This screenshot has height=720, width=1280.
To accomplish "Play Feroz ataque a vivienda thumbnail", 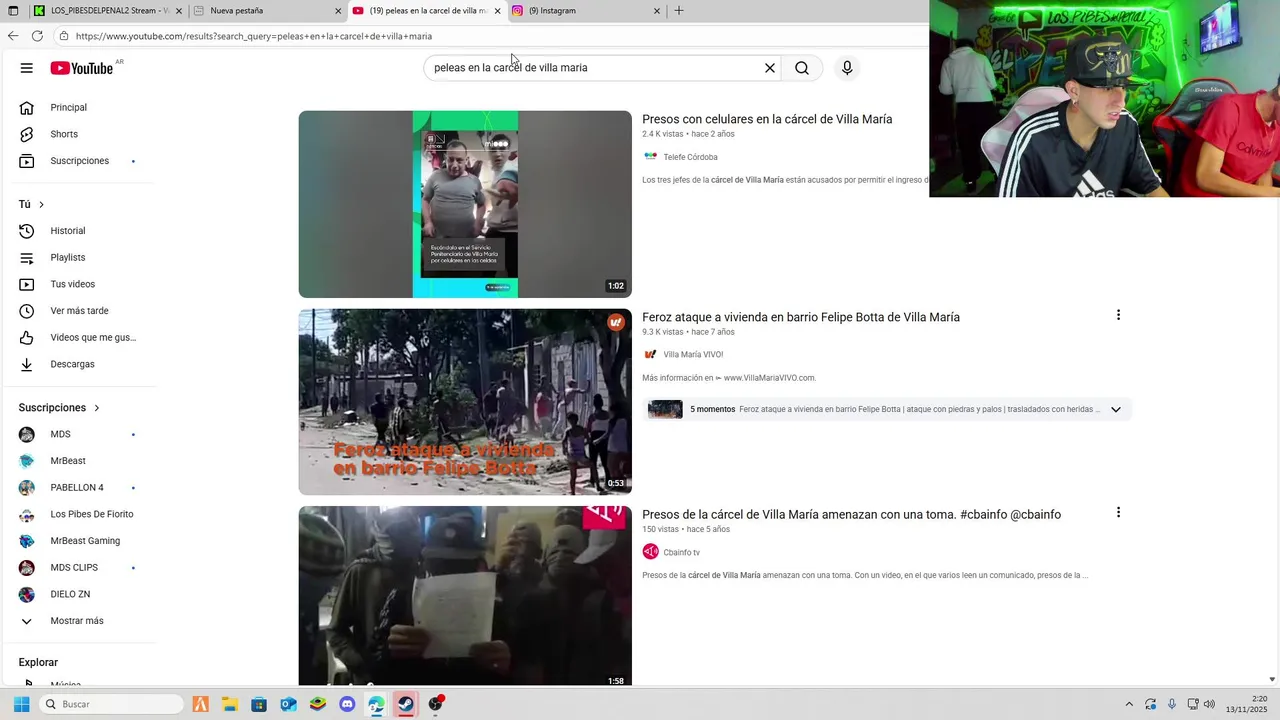I will [465, 402].
